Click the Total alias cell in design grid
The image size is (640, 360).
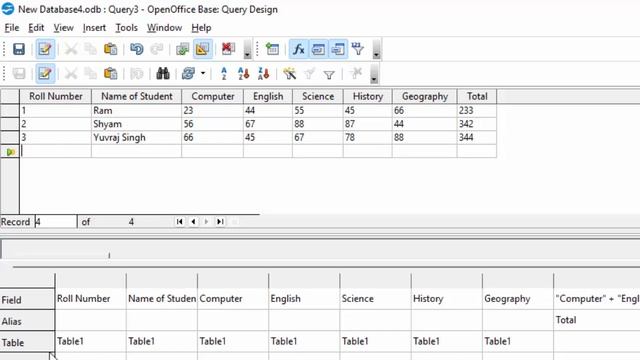(597, 320)
